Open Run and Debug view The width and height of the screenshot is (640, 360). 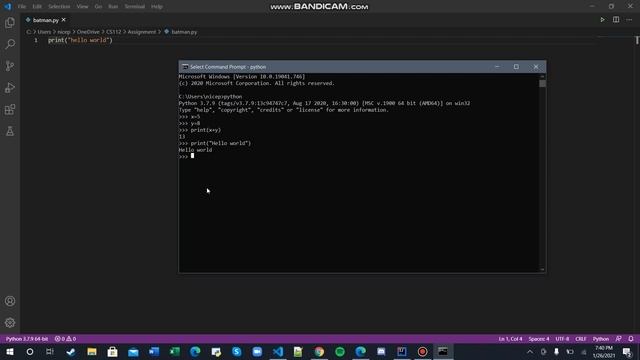10,88
